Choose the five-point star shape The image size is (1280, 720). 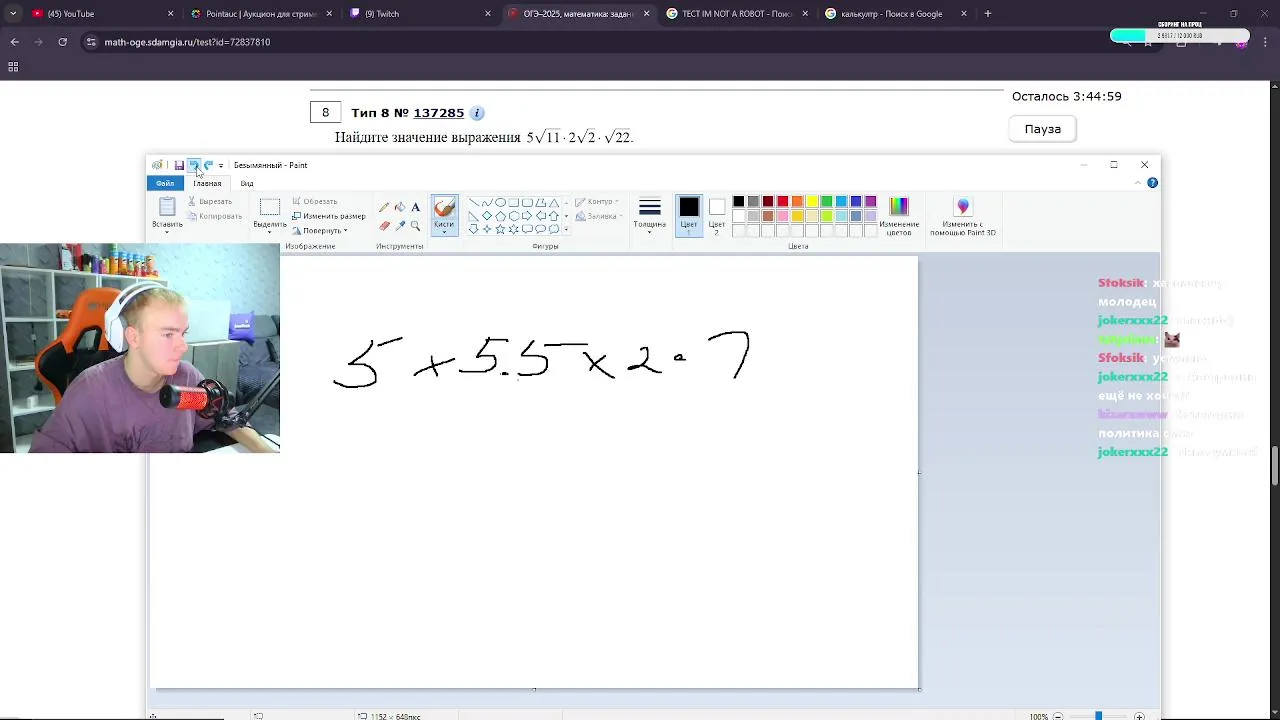pyautogui.click(x=500, y=229)
